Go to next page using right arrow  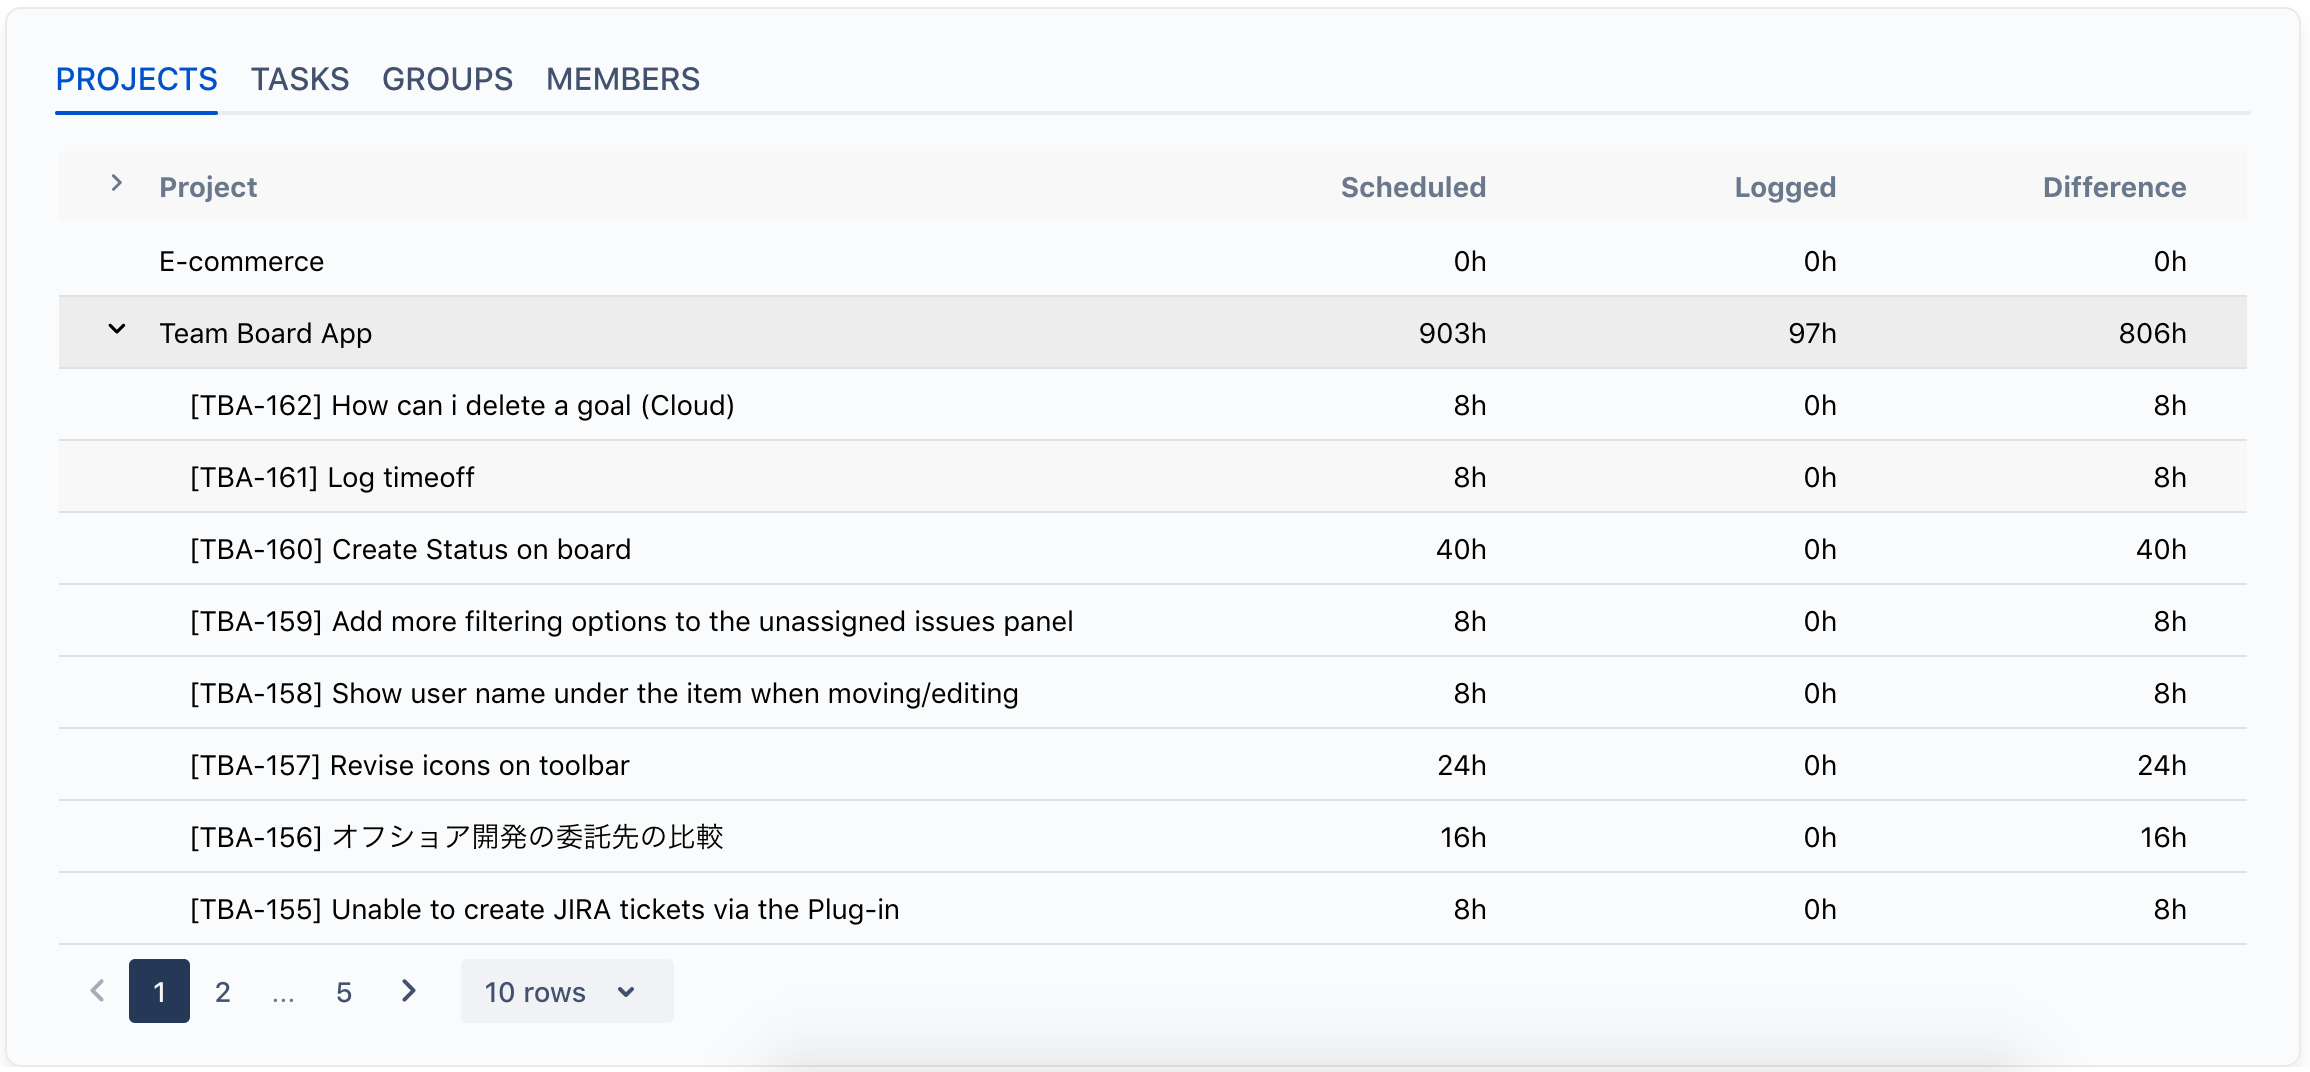pos(408,991)
